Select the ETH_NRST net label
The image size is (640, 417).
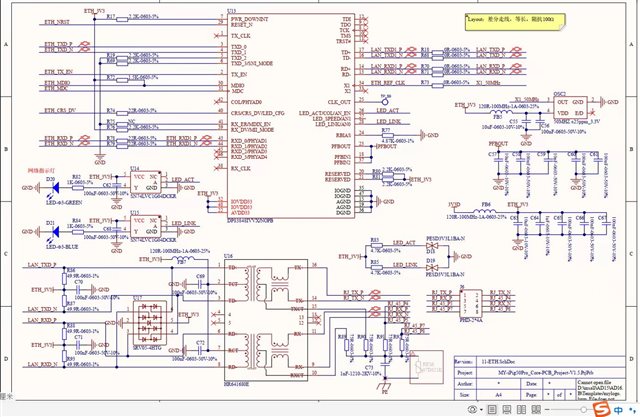pos(57,22)
